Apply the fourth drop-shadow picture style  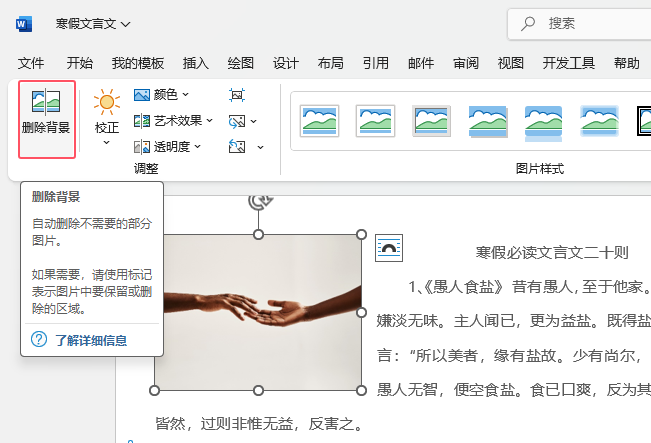coord(488,121)
